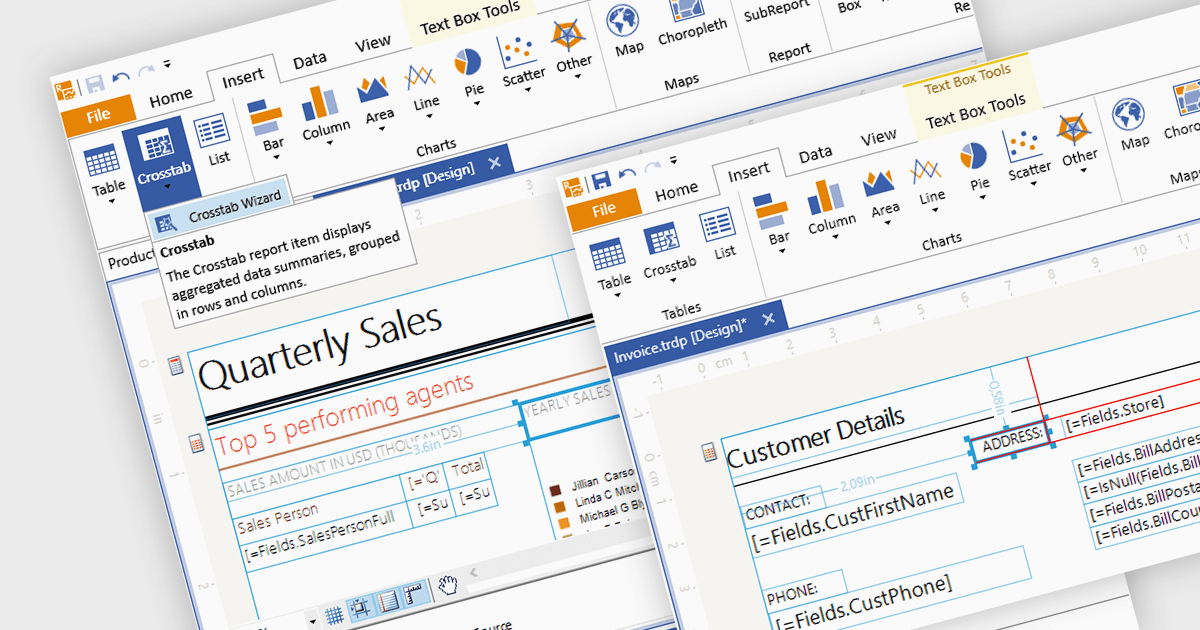Toggle snap lines in the bottom toolbar
The height and width of the screenshot is (630, 1200).
point(388,600)
